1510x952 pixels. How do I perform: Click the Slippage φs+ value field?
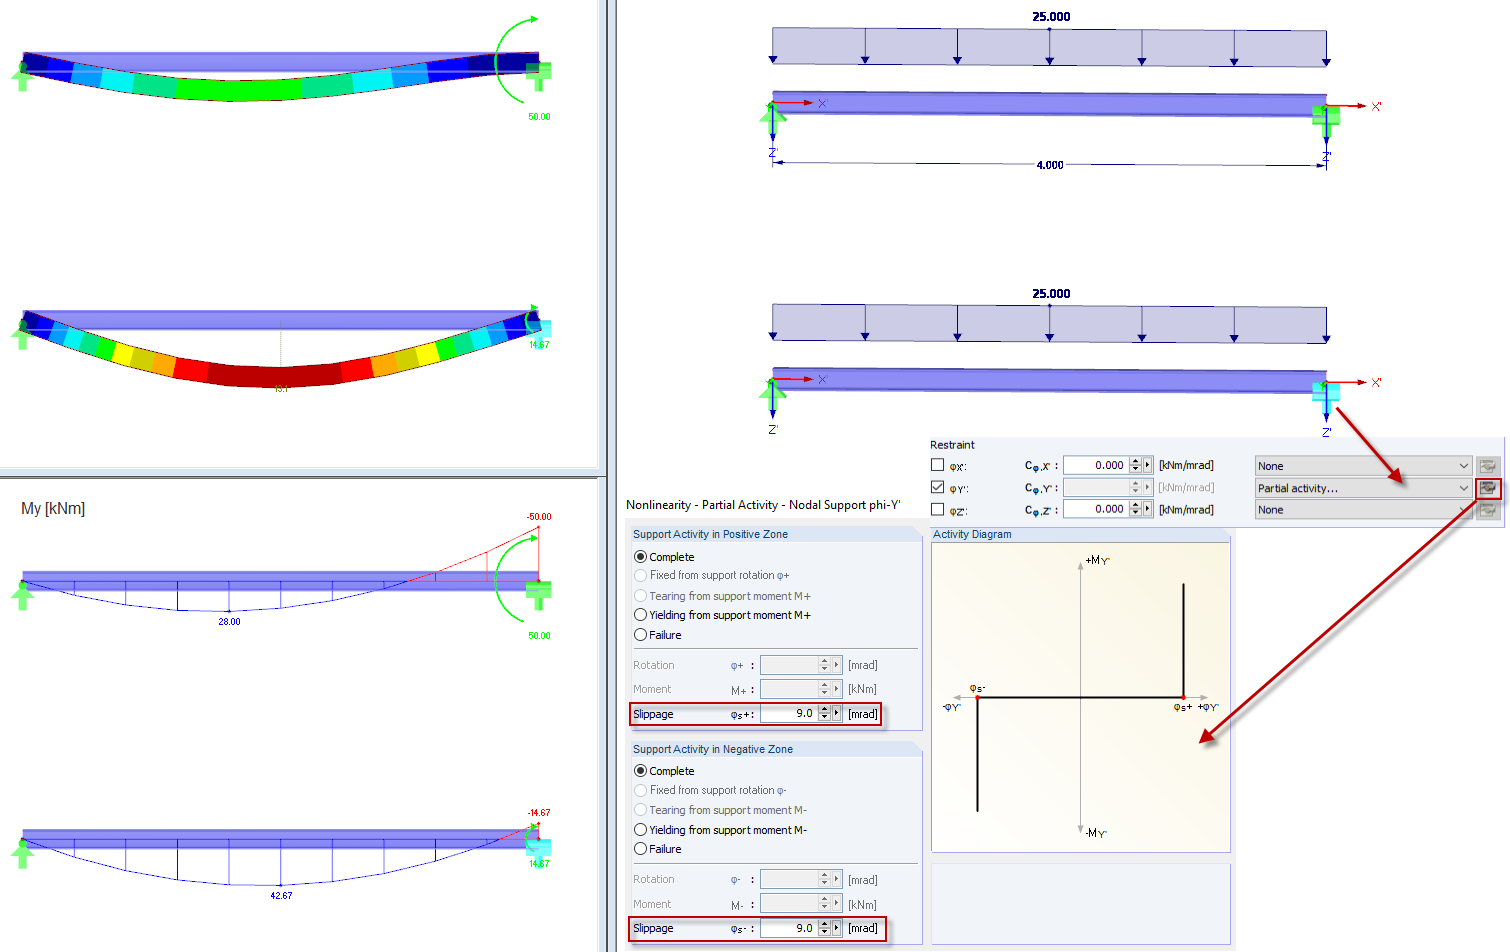click(789, 714)
